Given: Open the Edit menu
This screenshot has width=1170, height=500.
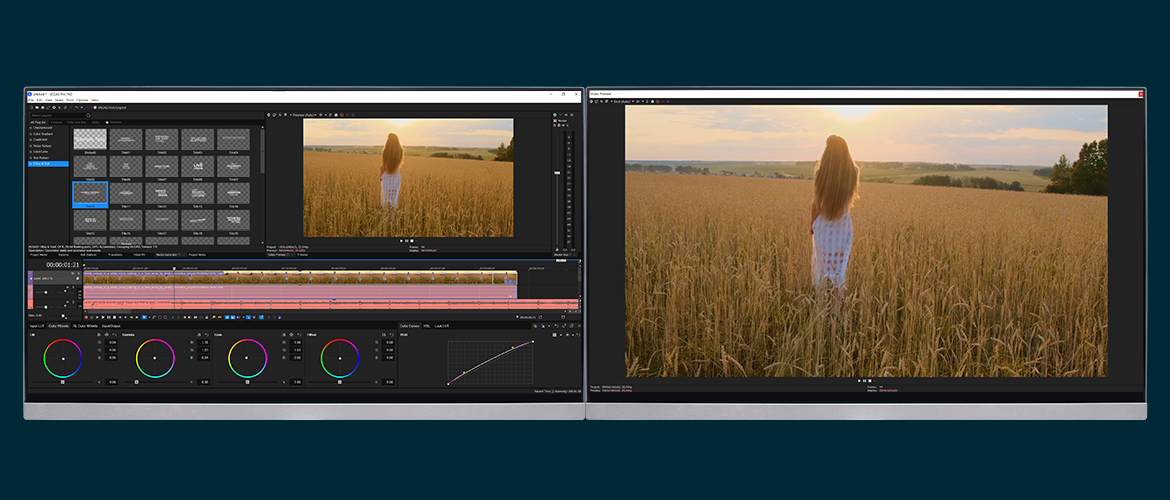Looking at the screenshot, I should [x=40, y=100].
